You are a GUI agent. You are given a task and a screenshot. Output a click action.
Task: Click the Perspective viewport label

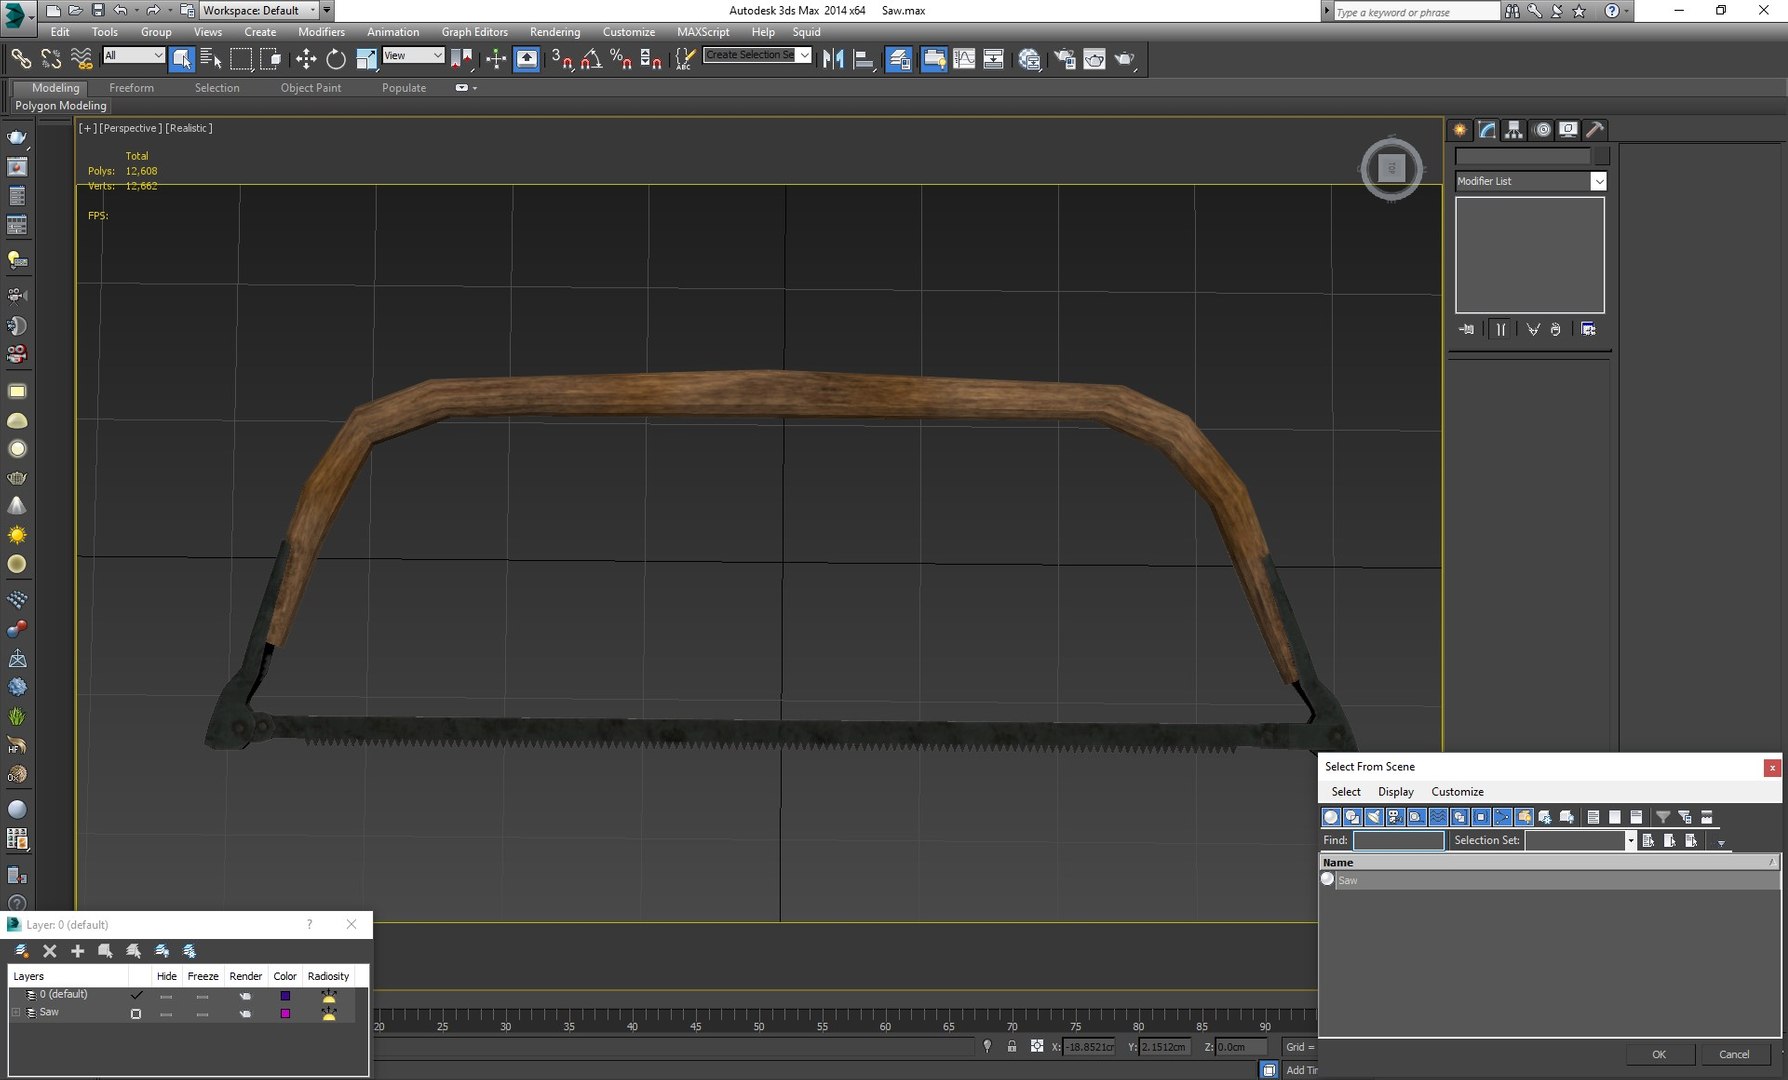(130, 128)
